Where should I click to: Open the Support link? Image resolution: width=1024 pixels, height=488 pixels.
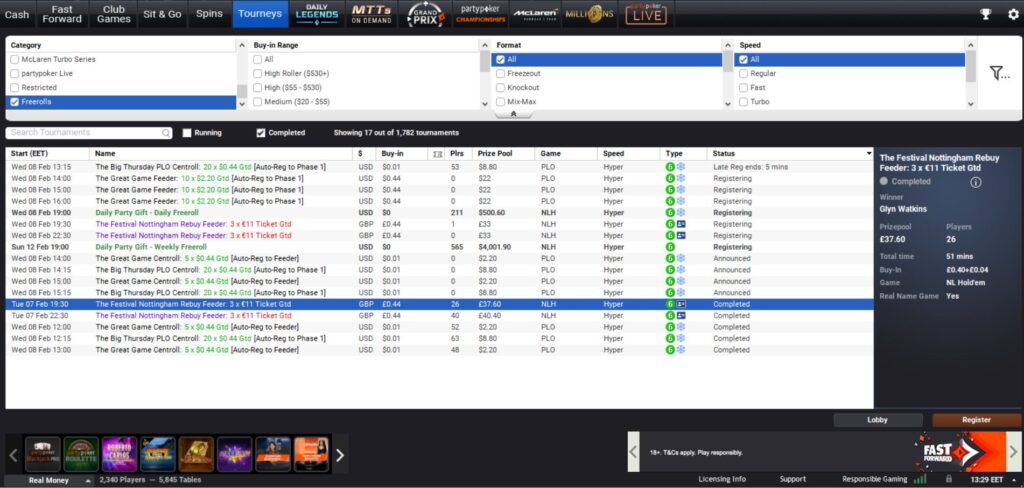point(793,479)
